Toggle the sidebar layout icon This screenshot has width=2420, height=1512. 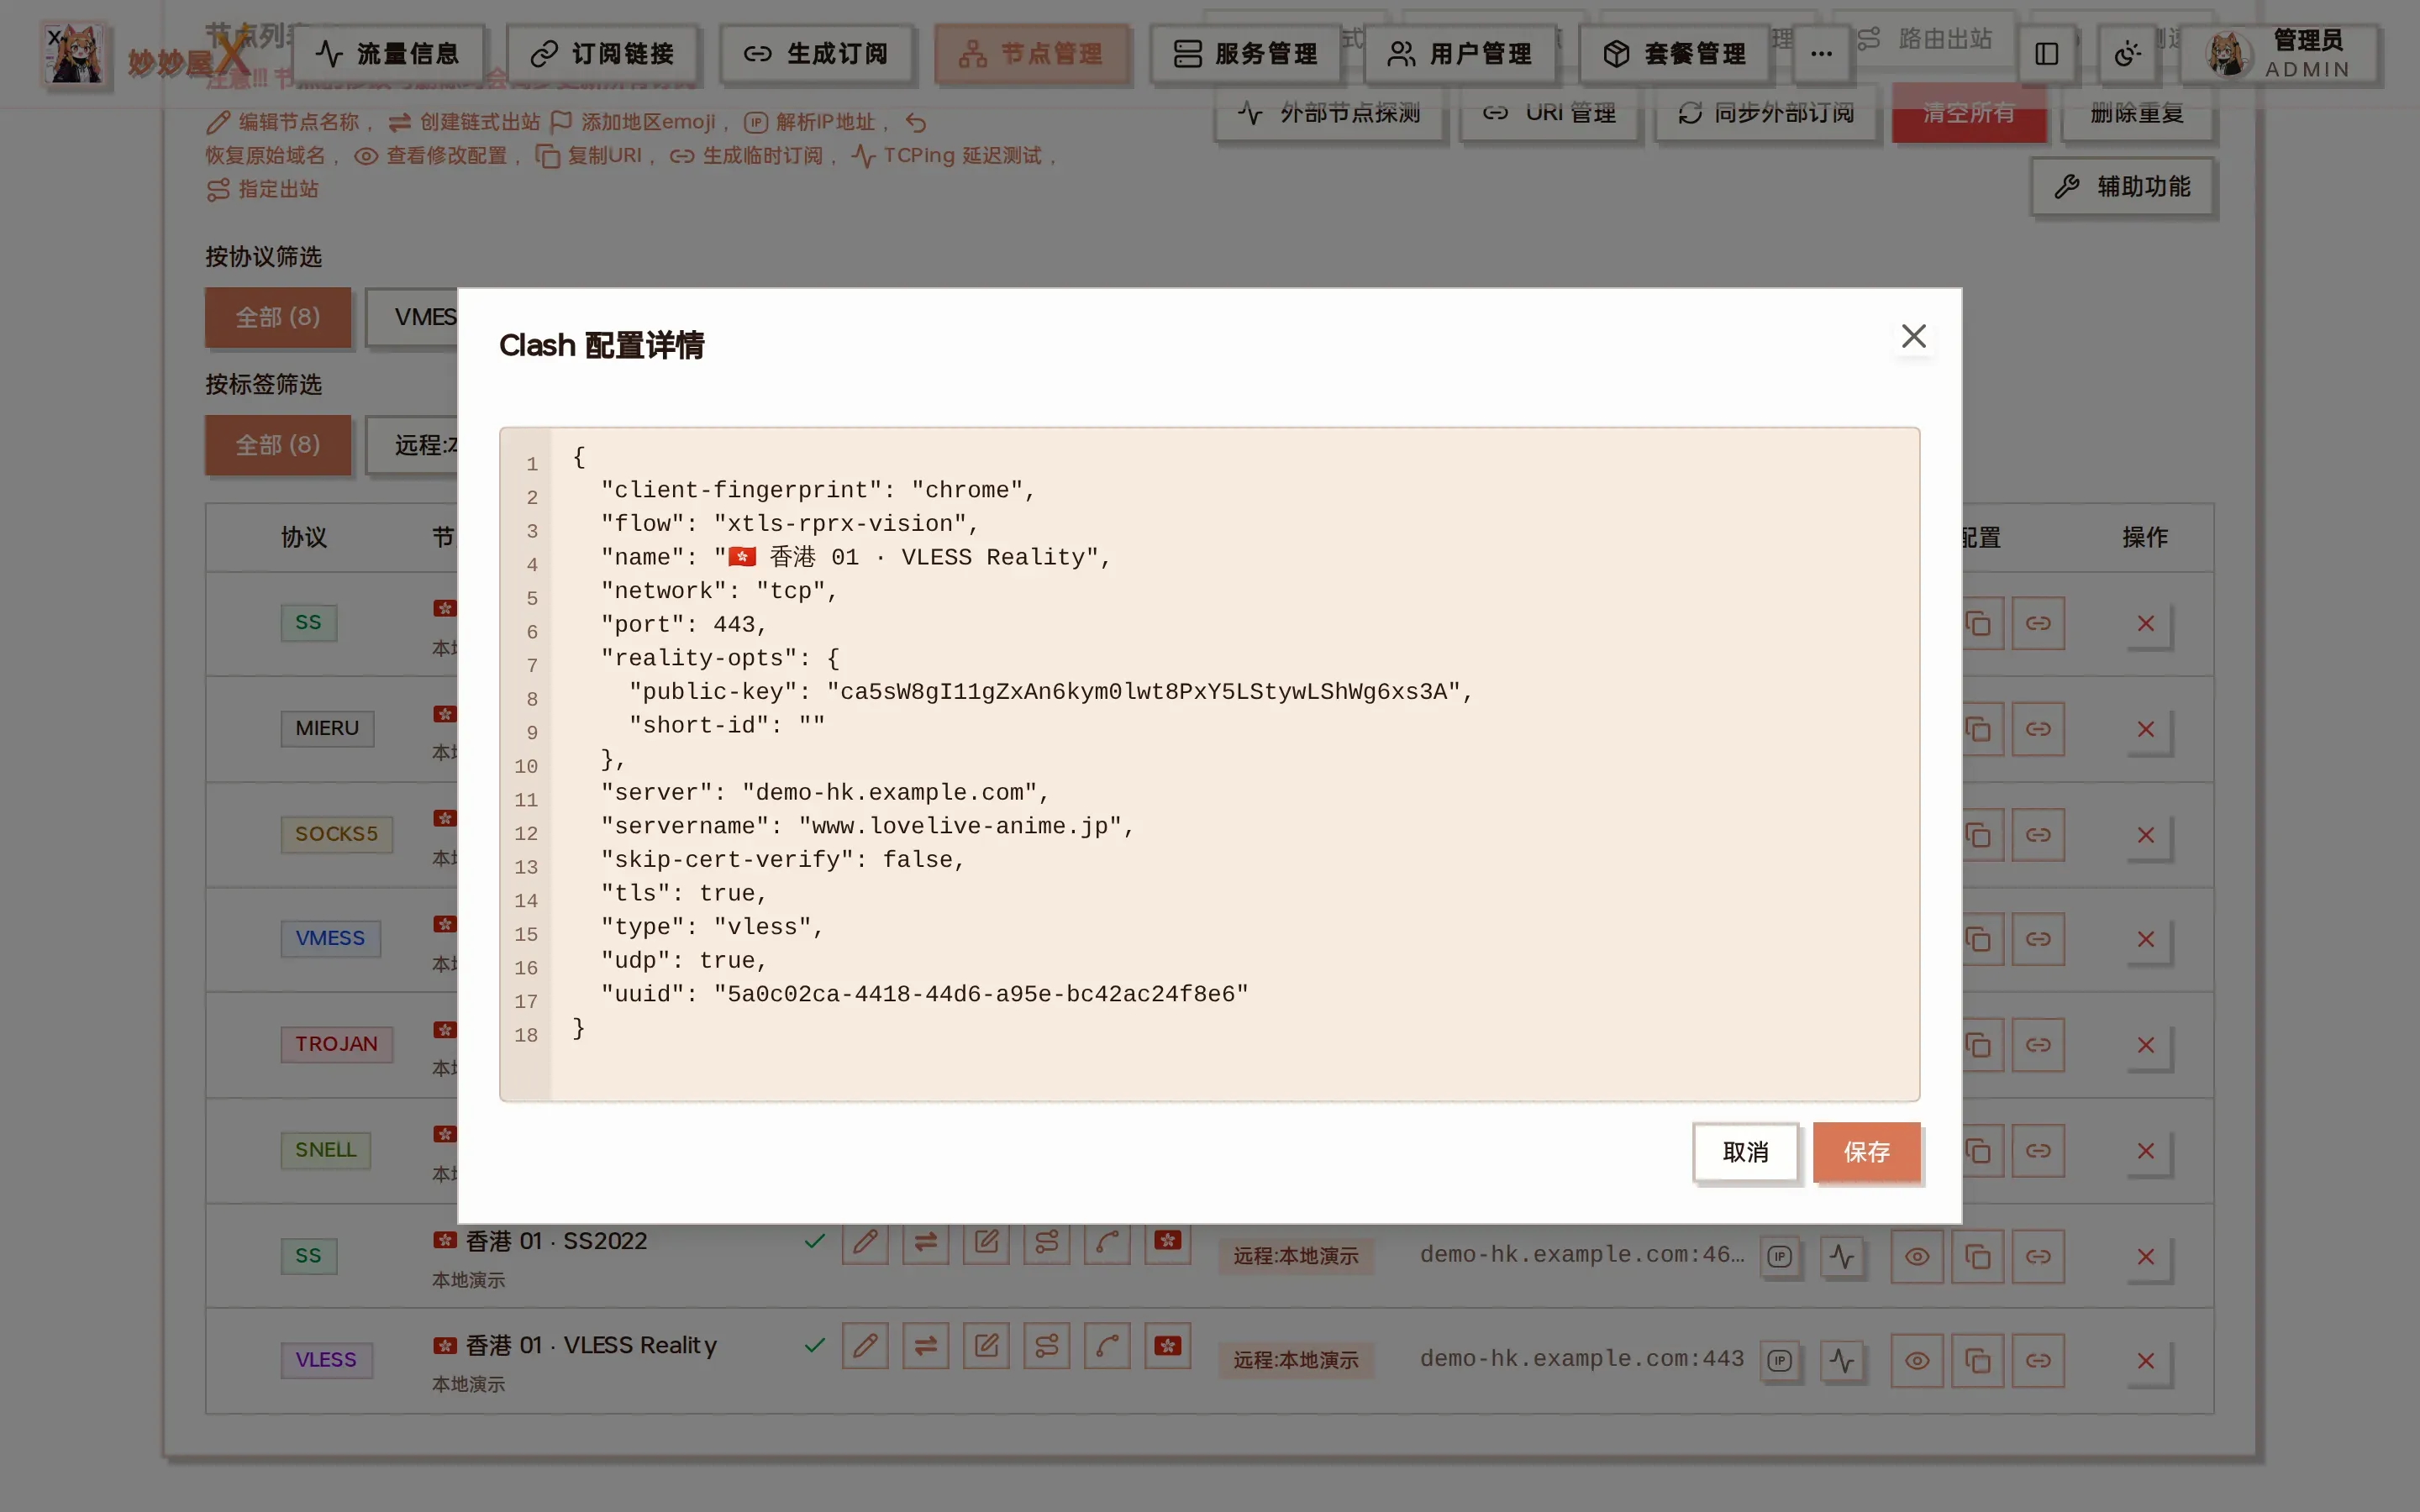[x=2046, y=53]
